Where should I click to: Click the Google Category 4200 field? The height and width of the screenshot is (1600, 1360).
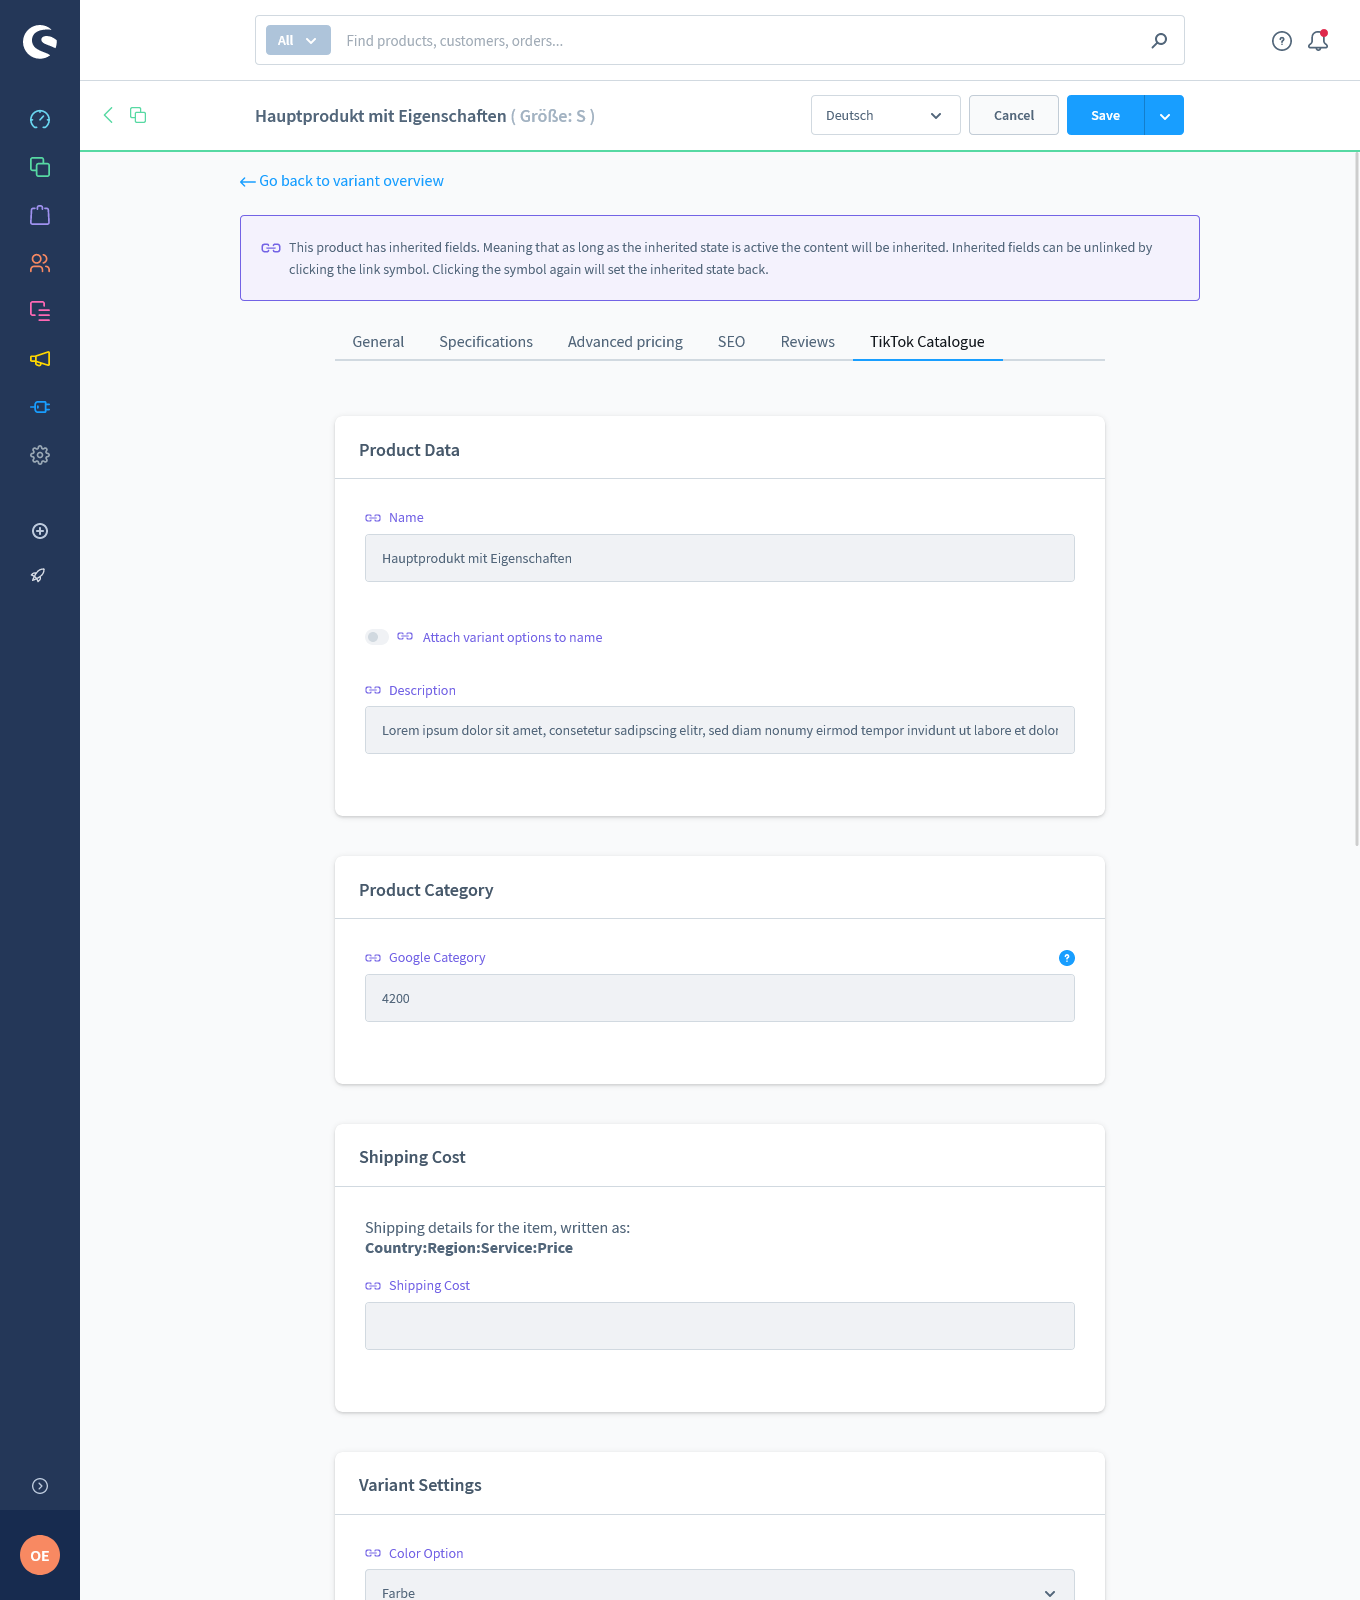pyautogui.click(x=720, y=998)
